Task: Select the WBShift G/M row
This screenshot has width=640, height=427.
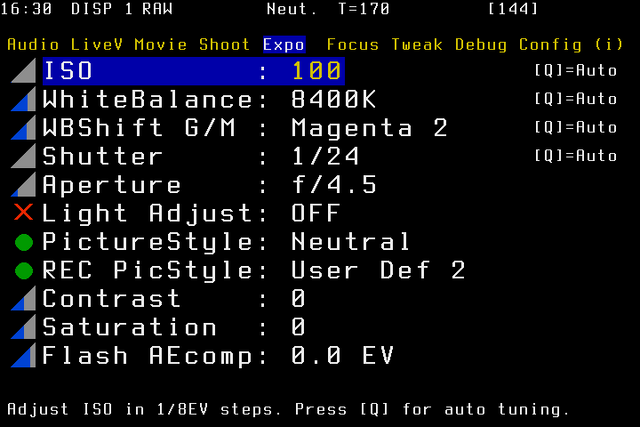Action: (245, 128)
